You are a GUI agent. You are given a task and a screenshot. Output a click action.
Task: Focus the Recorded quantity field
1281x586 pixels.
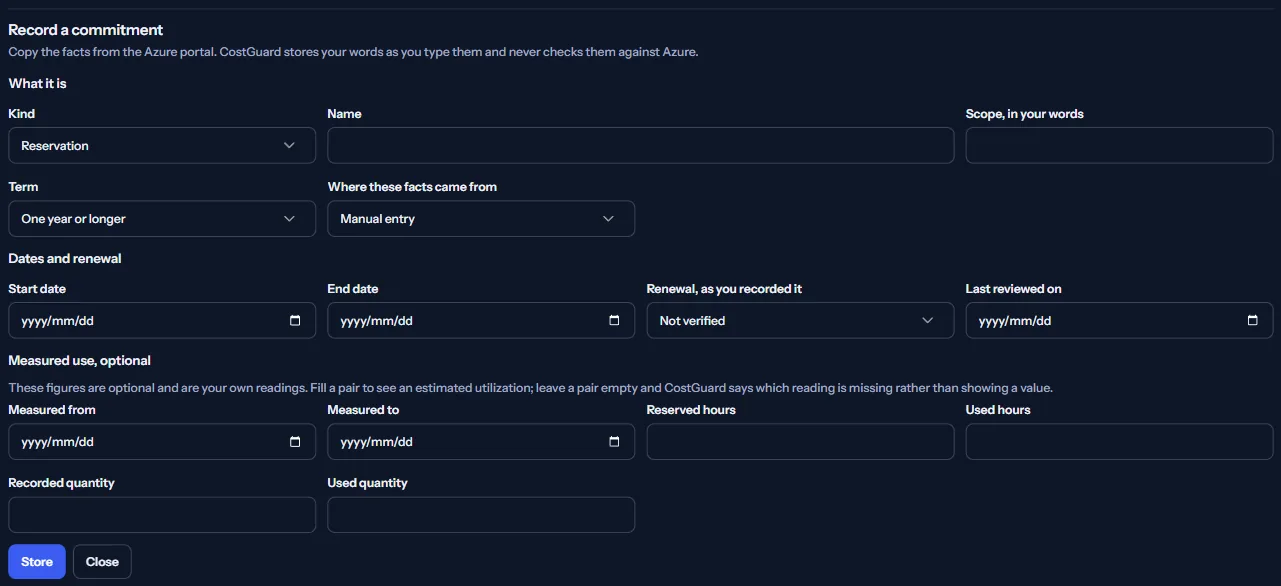click(x=162, y=515)
